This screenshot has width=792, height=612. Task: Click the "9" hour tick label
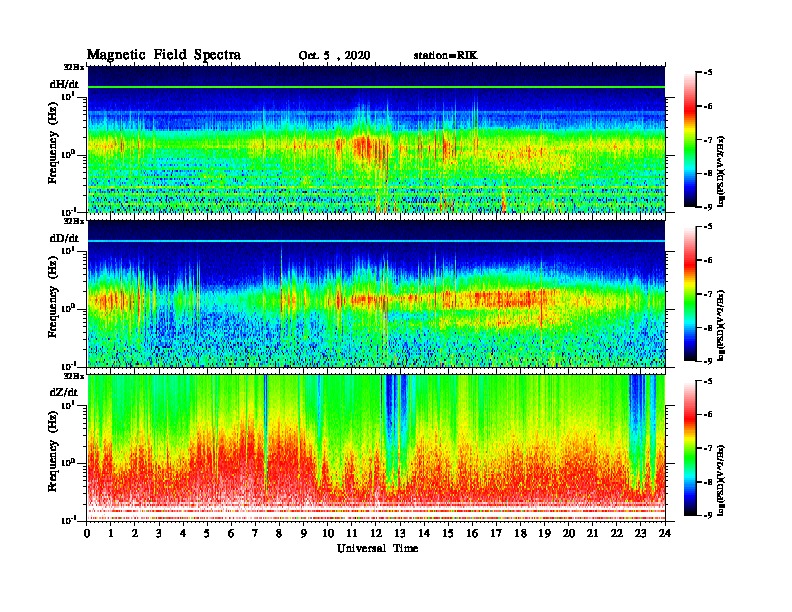tap(304, 533)
